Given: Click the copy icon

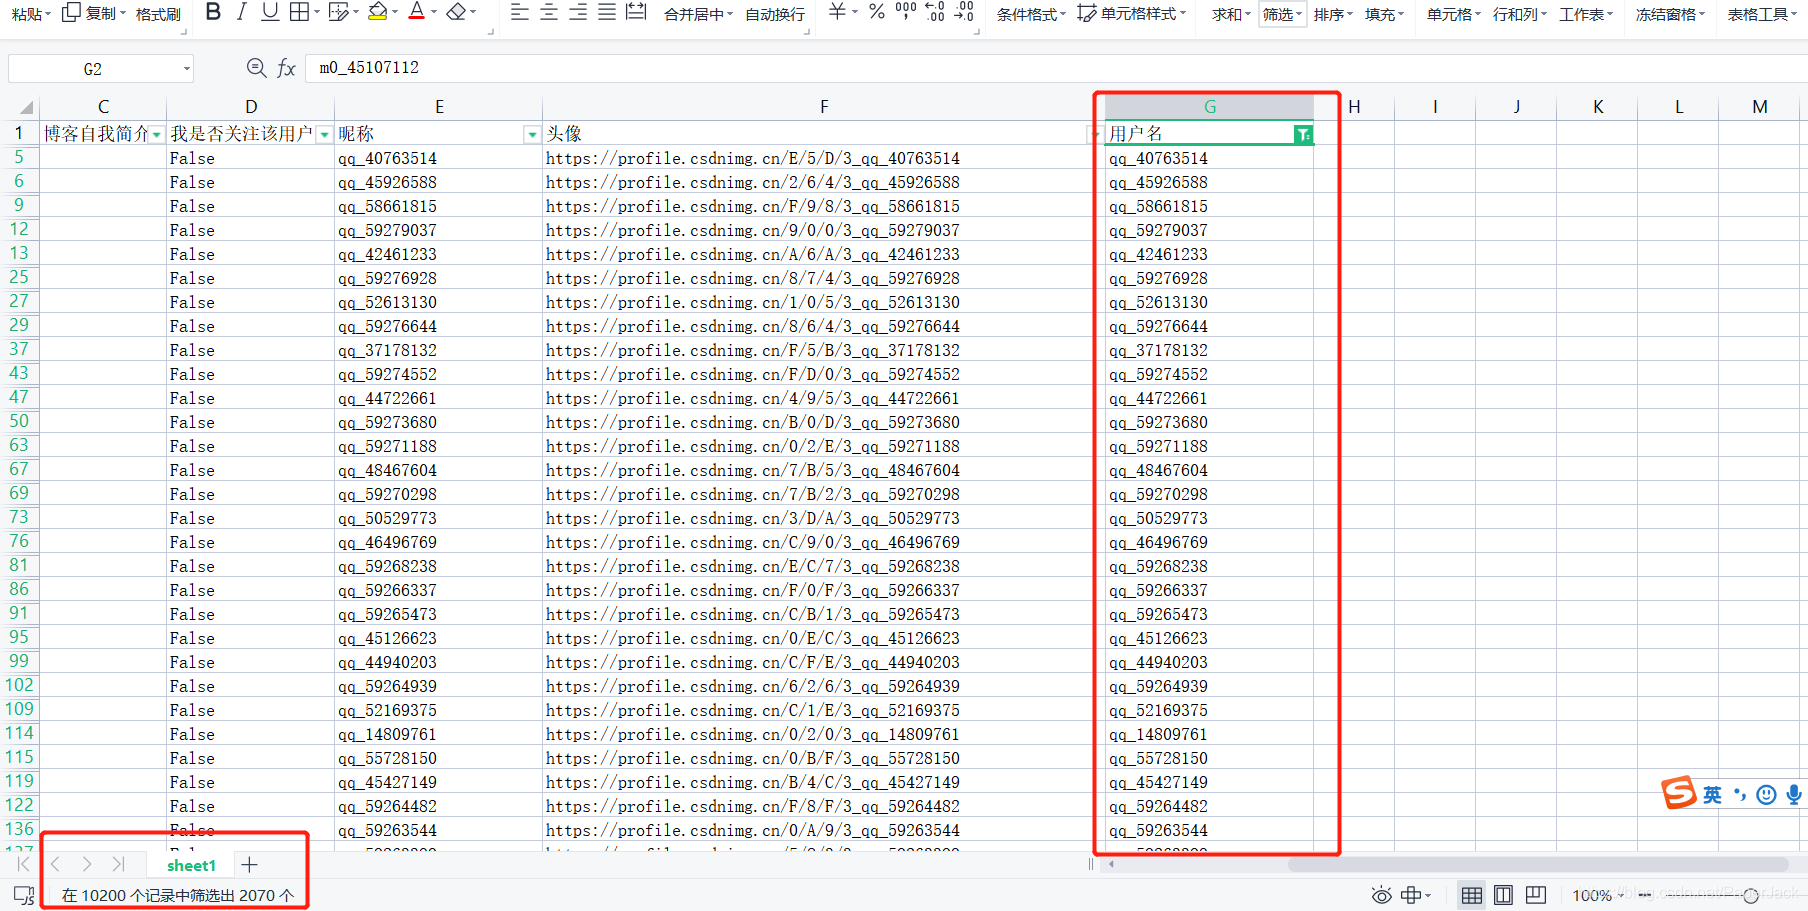Looking at the screenshot, I should point(71,13).
